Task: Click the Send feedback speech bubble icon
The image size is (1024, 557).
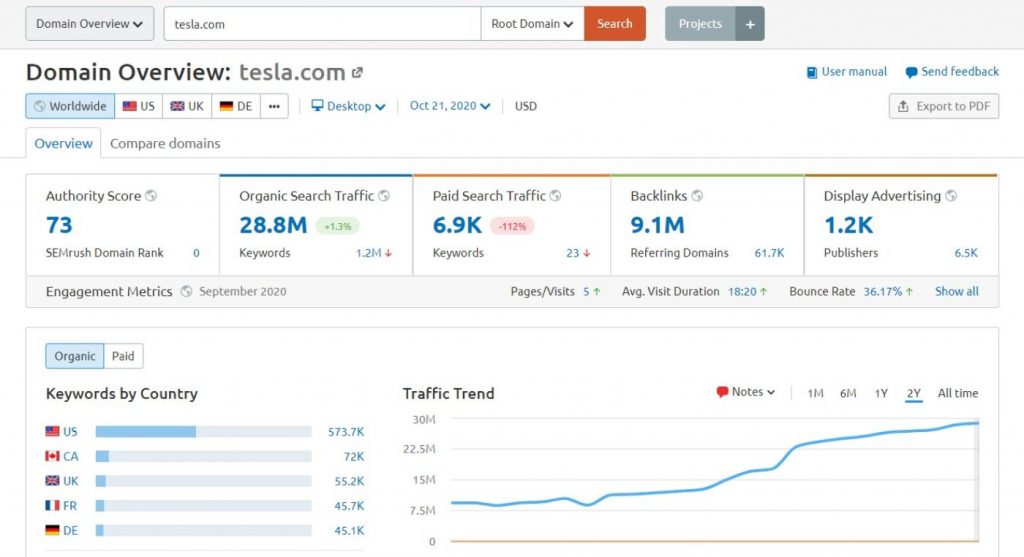Action: tap(911, 72)
